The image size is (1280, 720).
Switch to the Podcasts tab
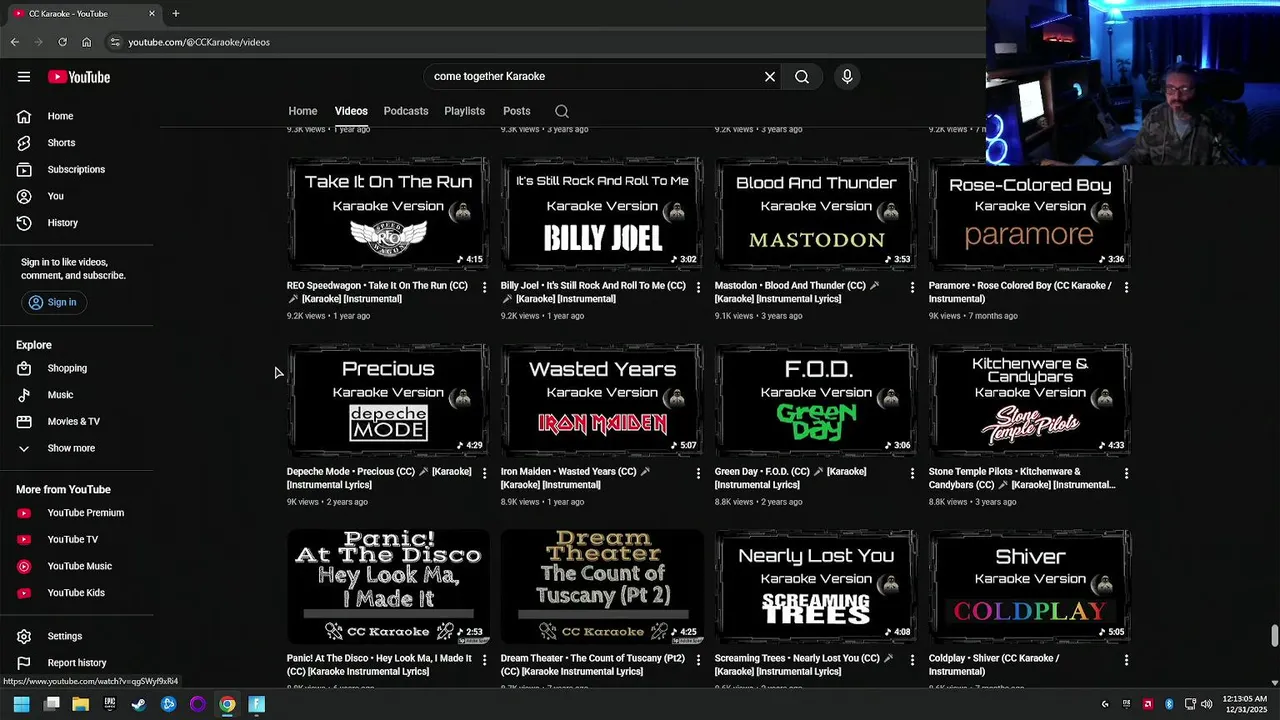click(x=406, y=111)
